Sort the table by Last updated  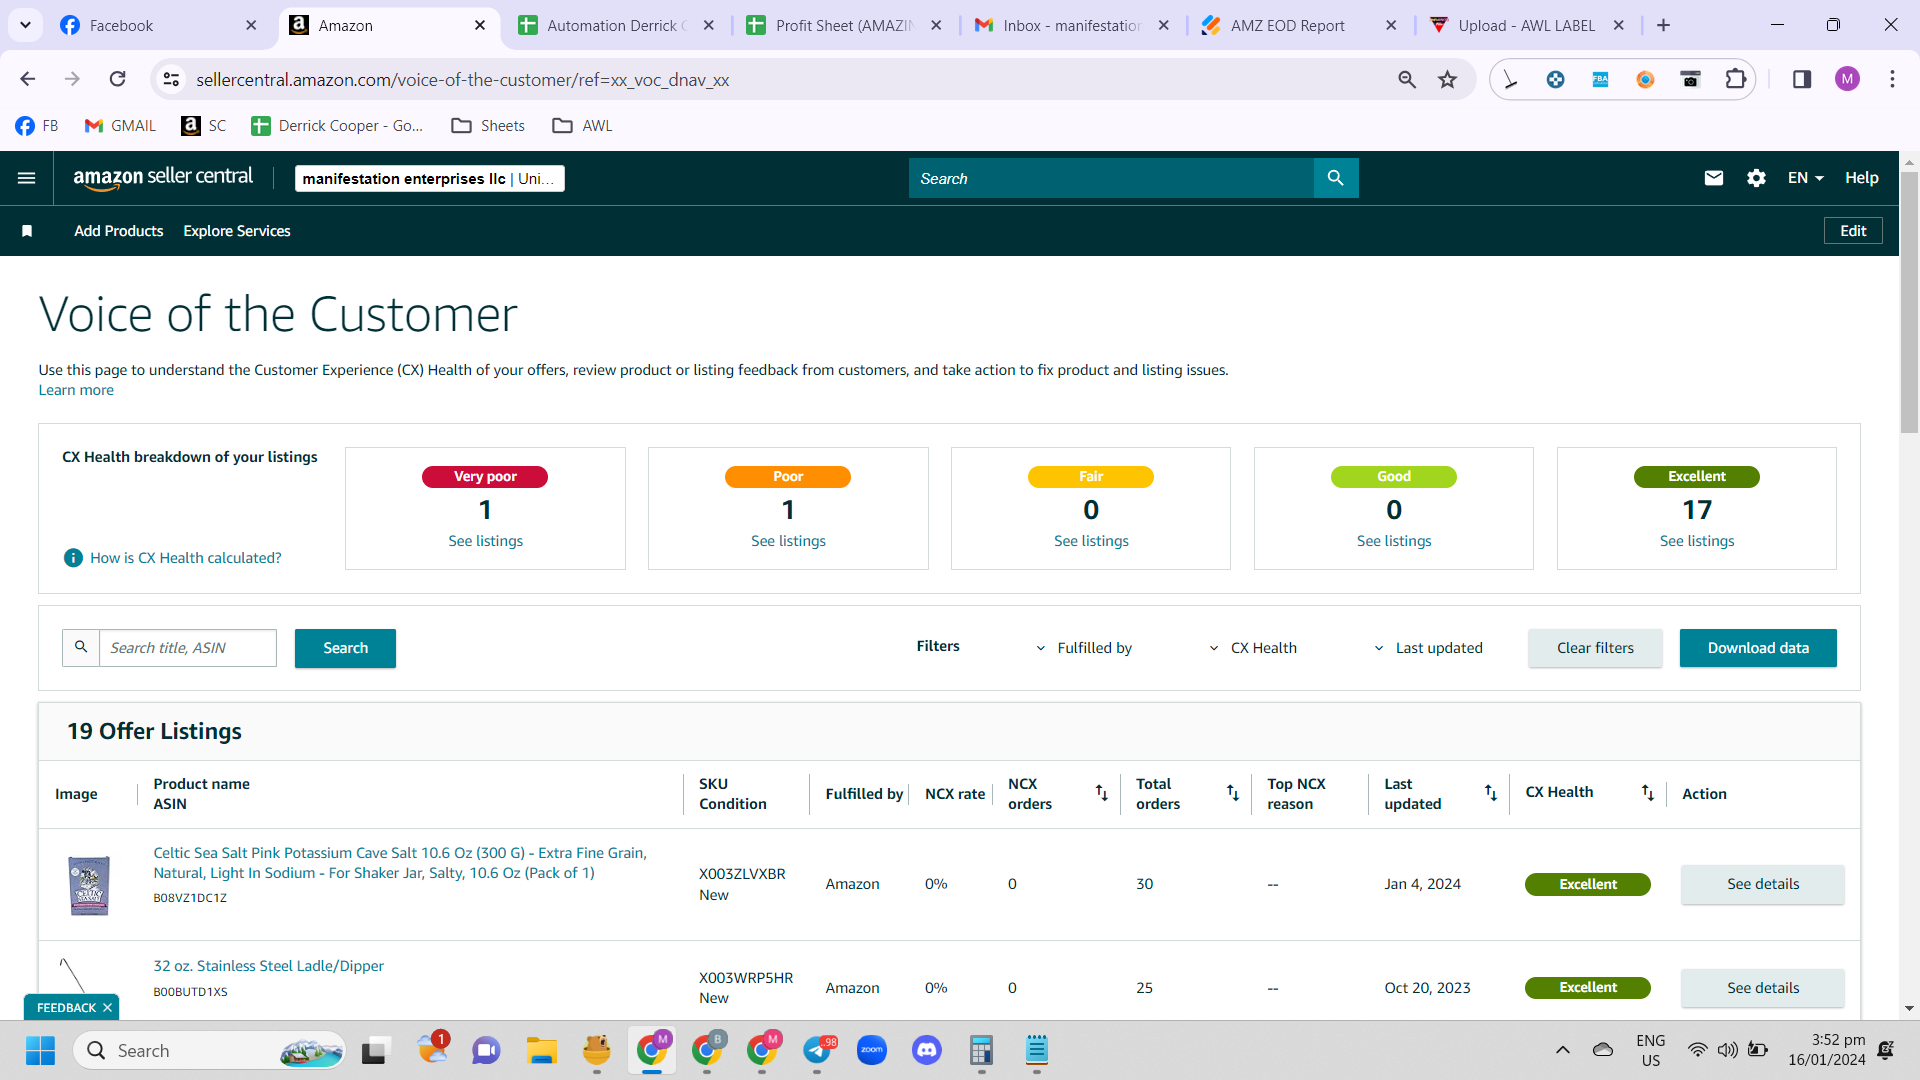coord(1491,793)
